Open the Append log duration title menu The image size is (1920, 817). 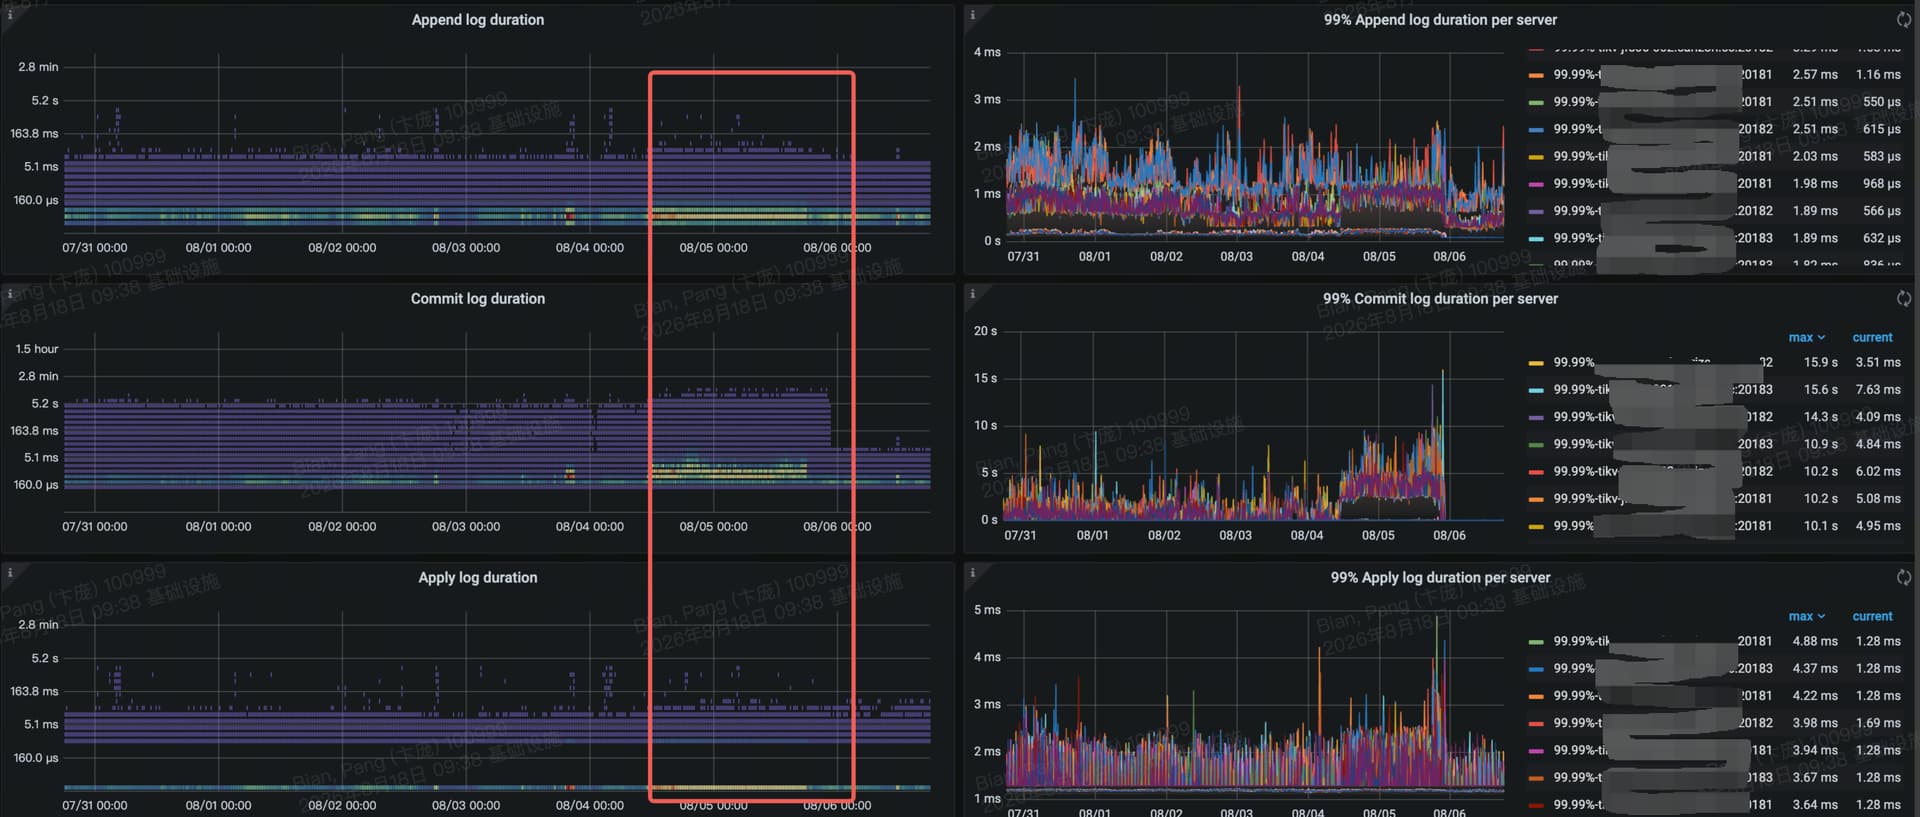pos(478,20)
